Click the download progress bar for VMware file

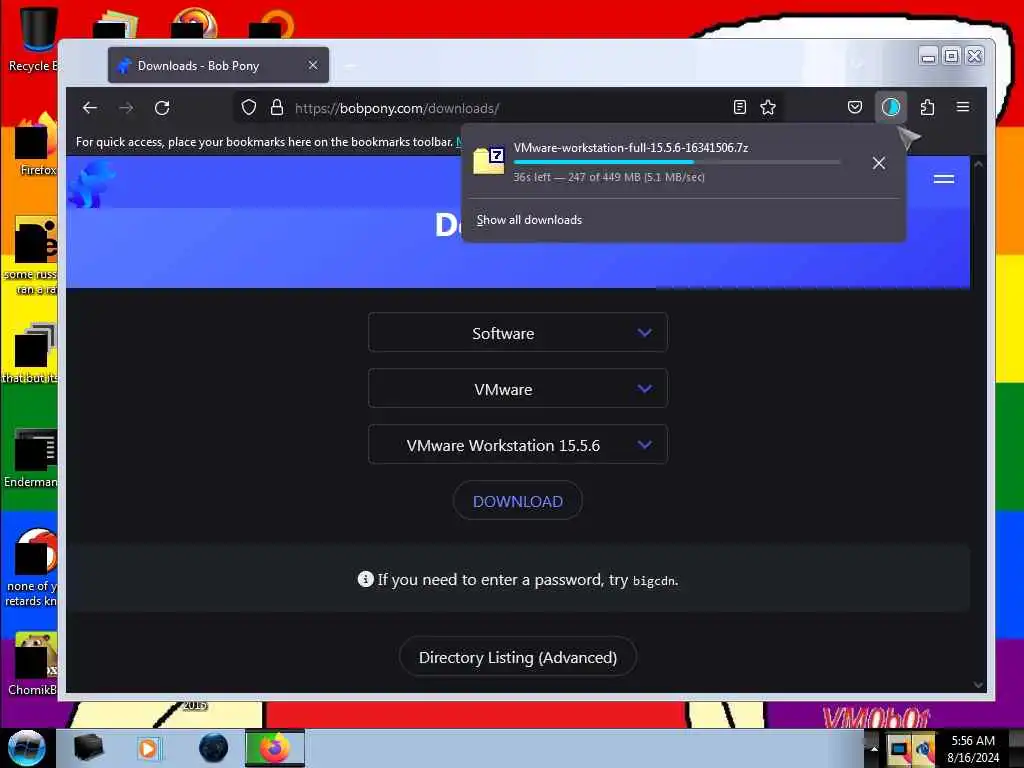click(677, 162)
